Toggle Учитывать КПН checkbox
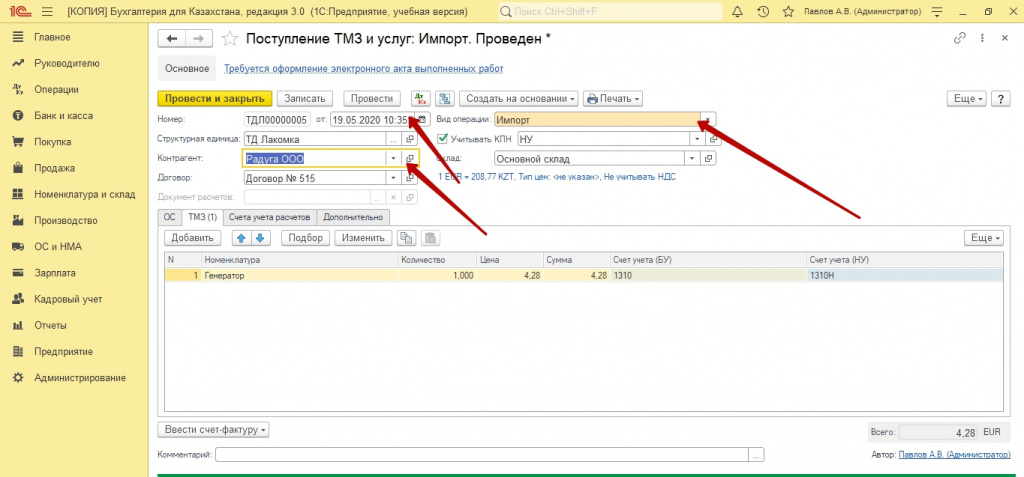Viewport: 1024px width, 477px height. click(x=443, y=139)
